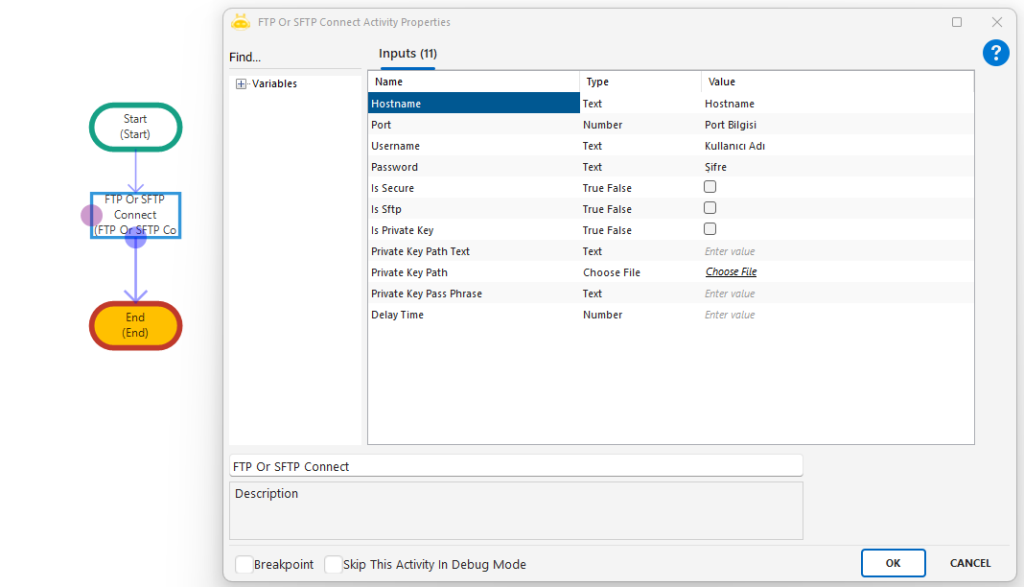The width and height of the screenshot is (1024, 587).
Task: Click the purple connector dot on FTP node
Action: [91, 215]
